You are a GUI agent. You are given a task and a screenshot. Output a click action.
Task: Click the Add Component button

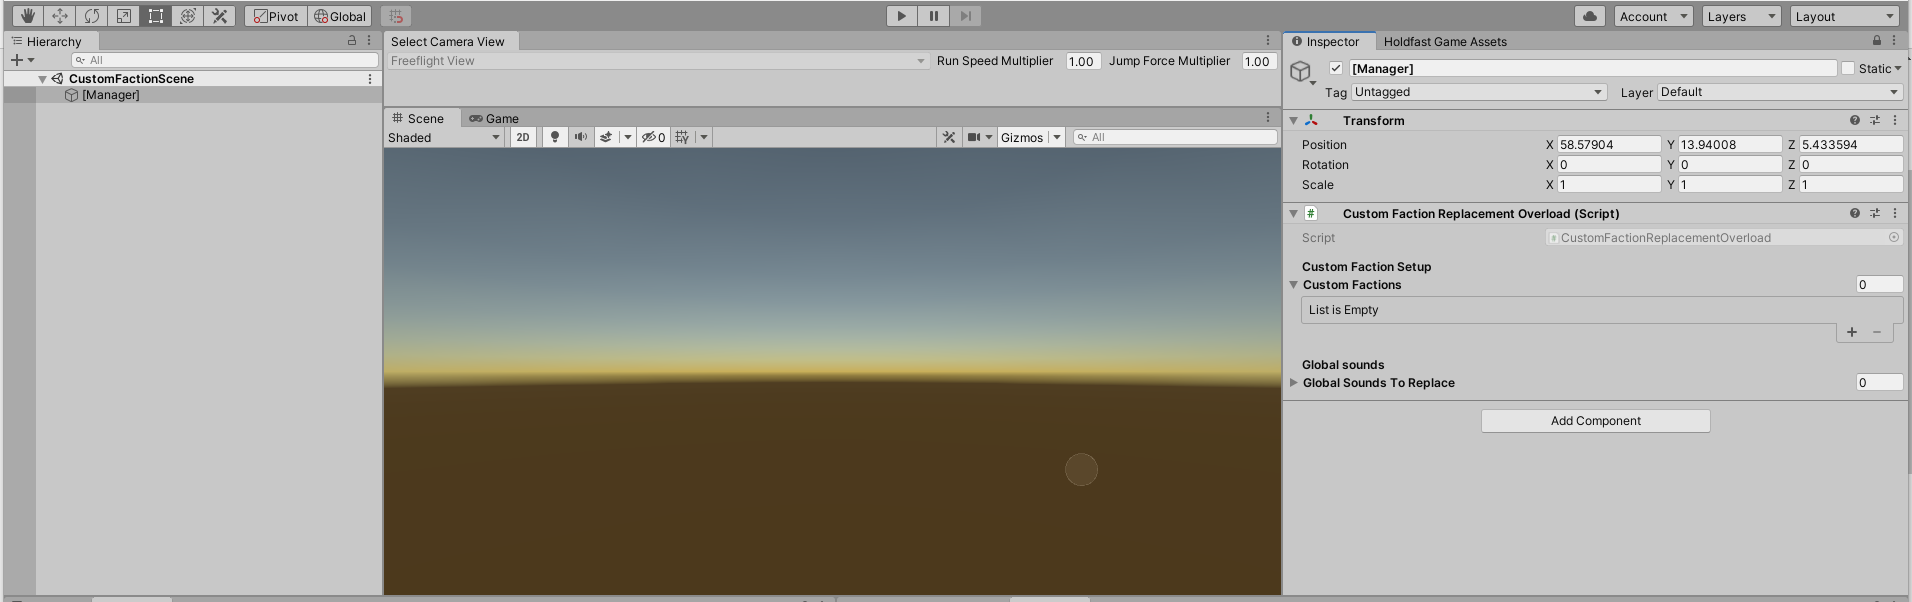pyautogui.click(x=1595, y=421)
